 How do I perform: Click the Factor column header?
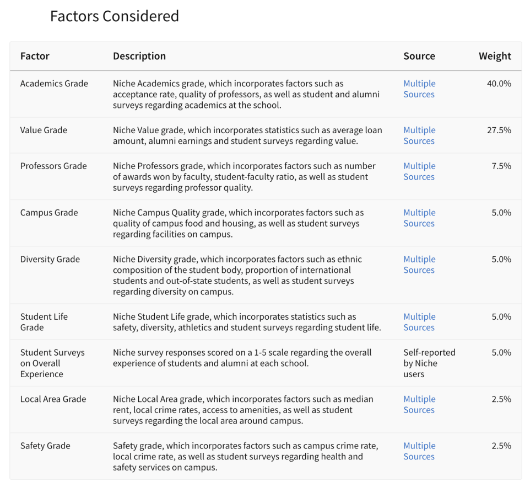[35, 56]
